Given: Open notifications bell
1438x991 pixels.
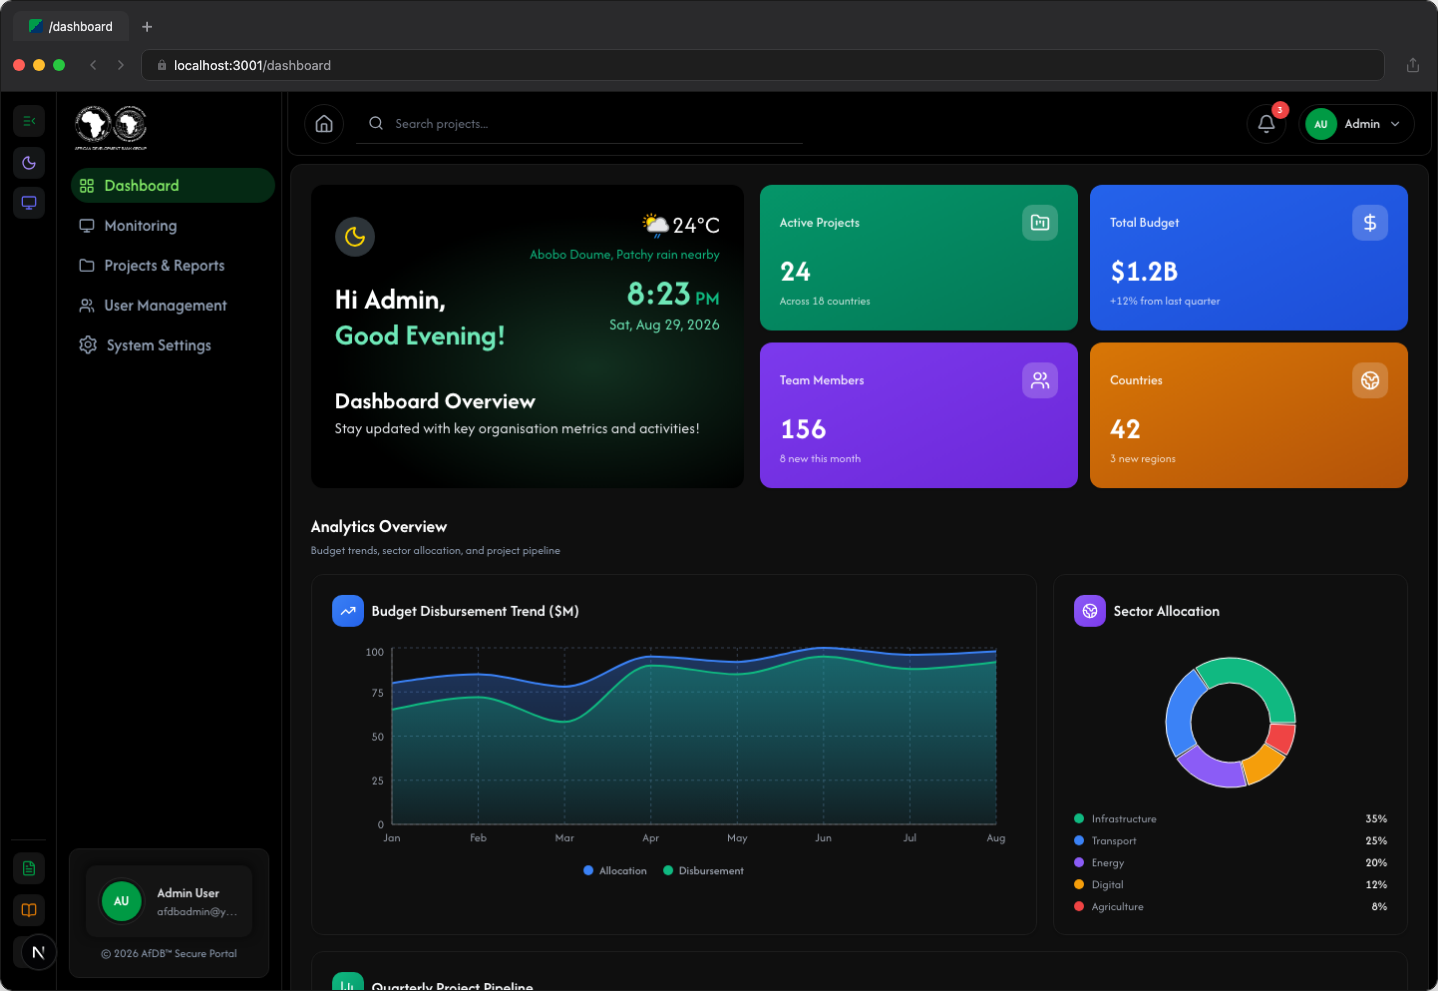Looking at the screenshot, I should [x=1266, y=124].
